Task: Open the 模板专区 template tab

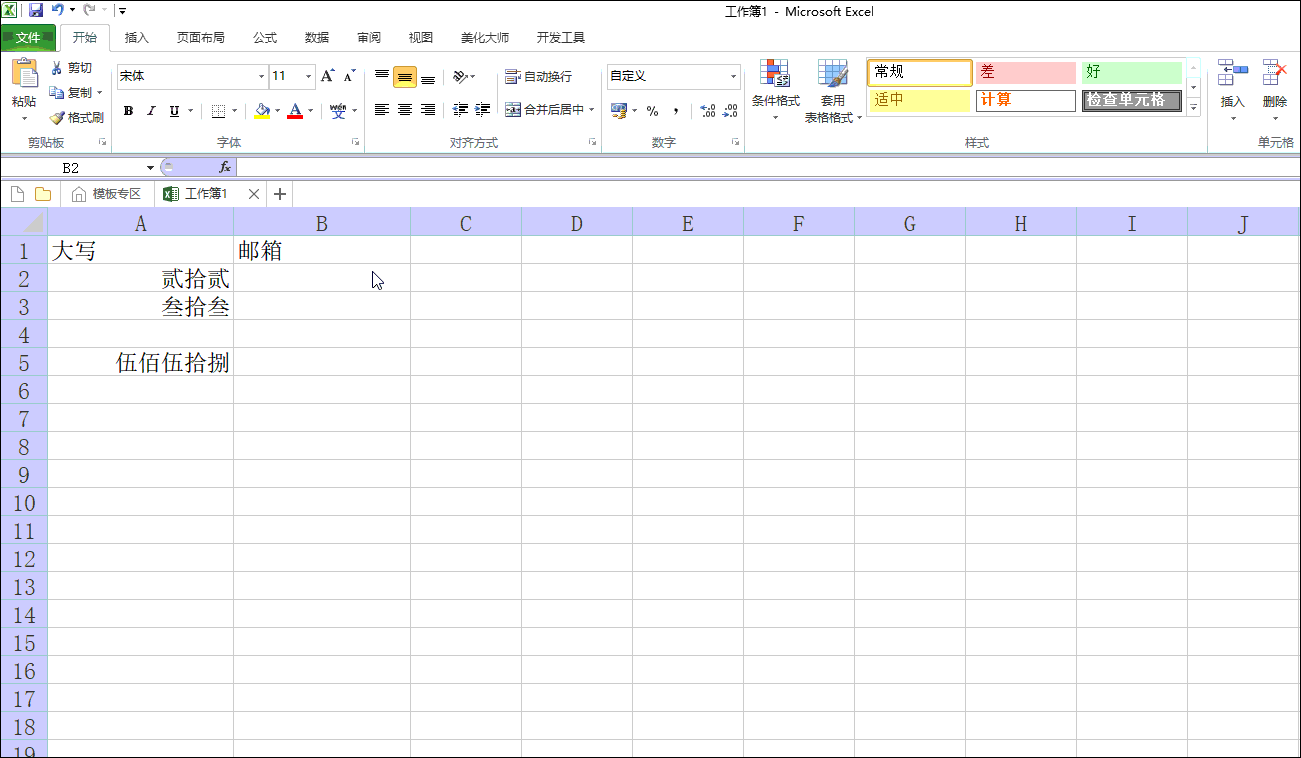Action: coord(107,194)
